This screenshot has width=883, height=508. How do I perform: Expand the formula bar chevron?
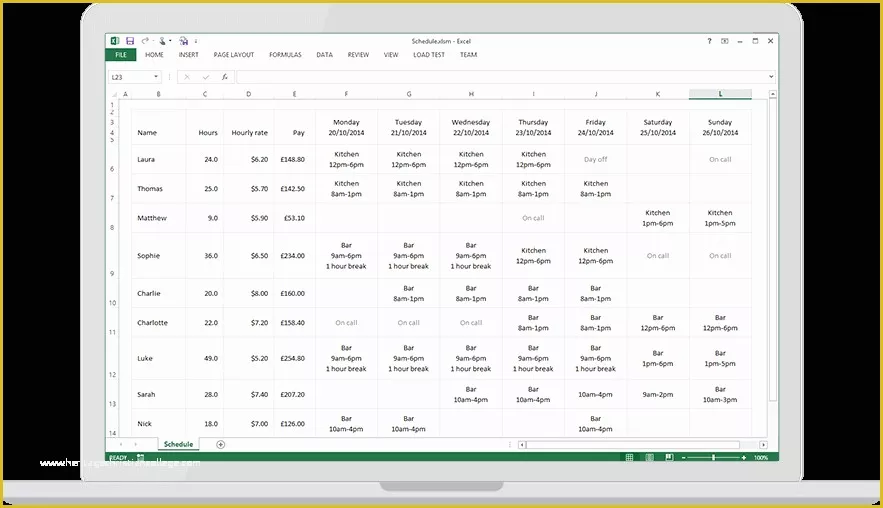pyautogui.click(x=771, y=77)
